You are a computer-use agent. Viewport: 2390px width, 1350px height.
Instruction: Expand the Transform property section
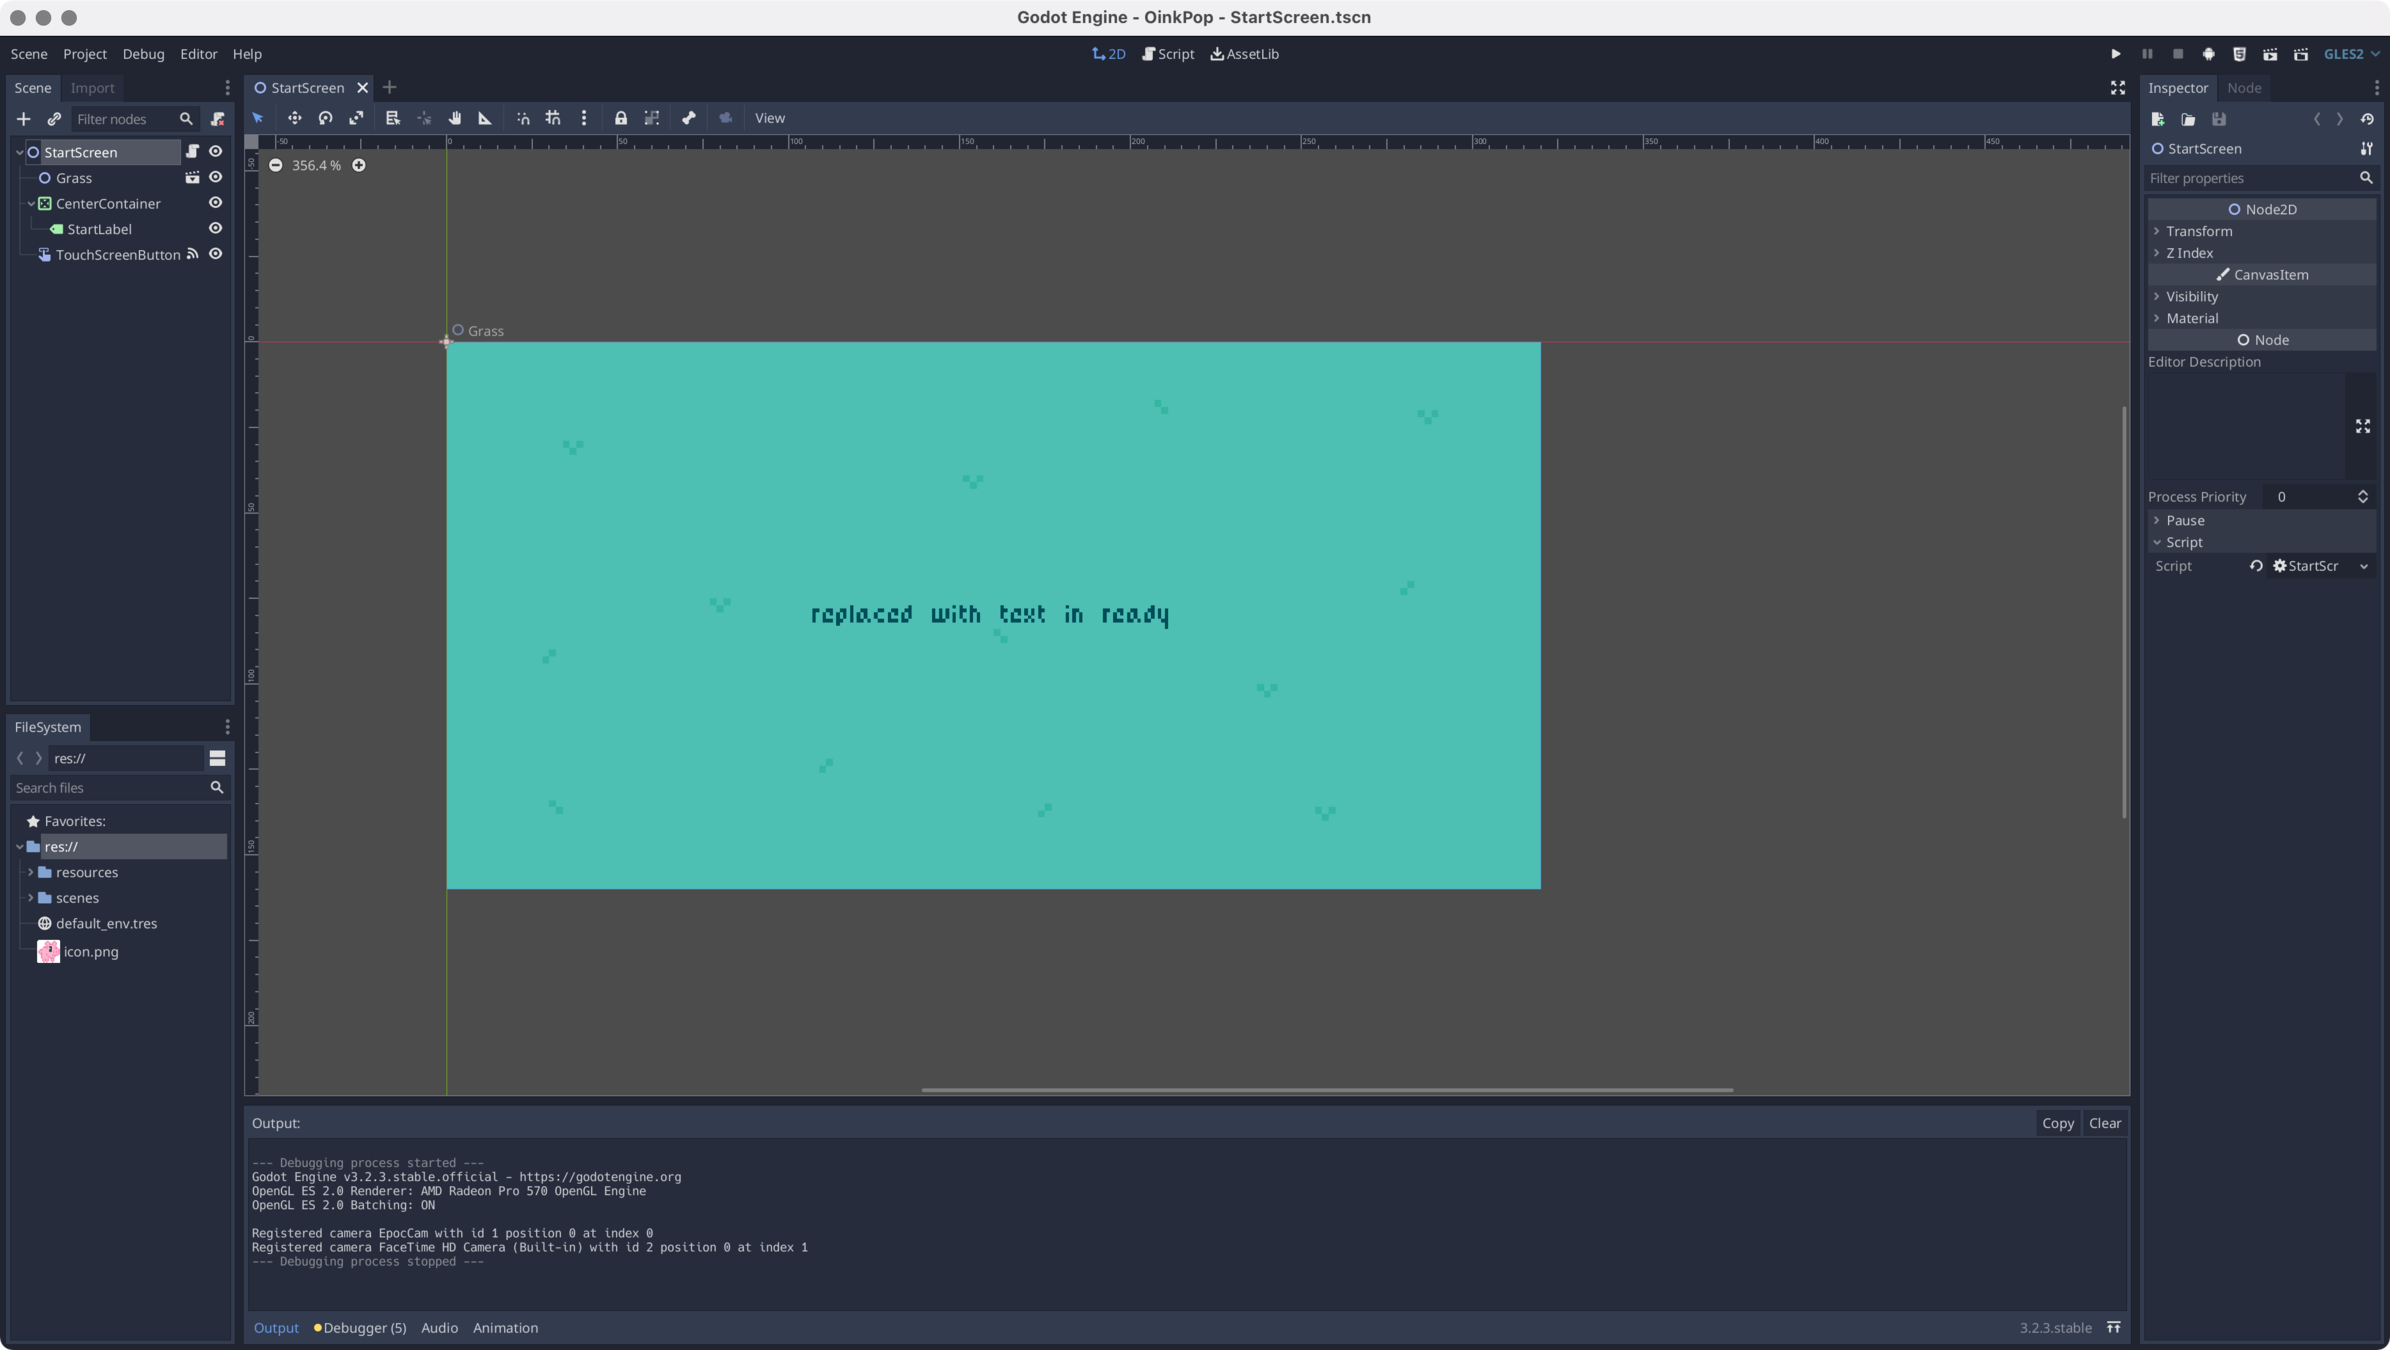point(2198,231)
